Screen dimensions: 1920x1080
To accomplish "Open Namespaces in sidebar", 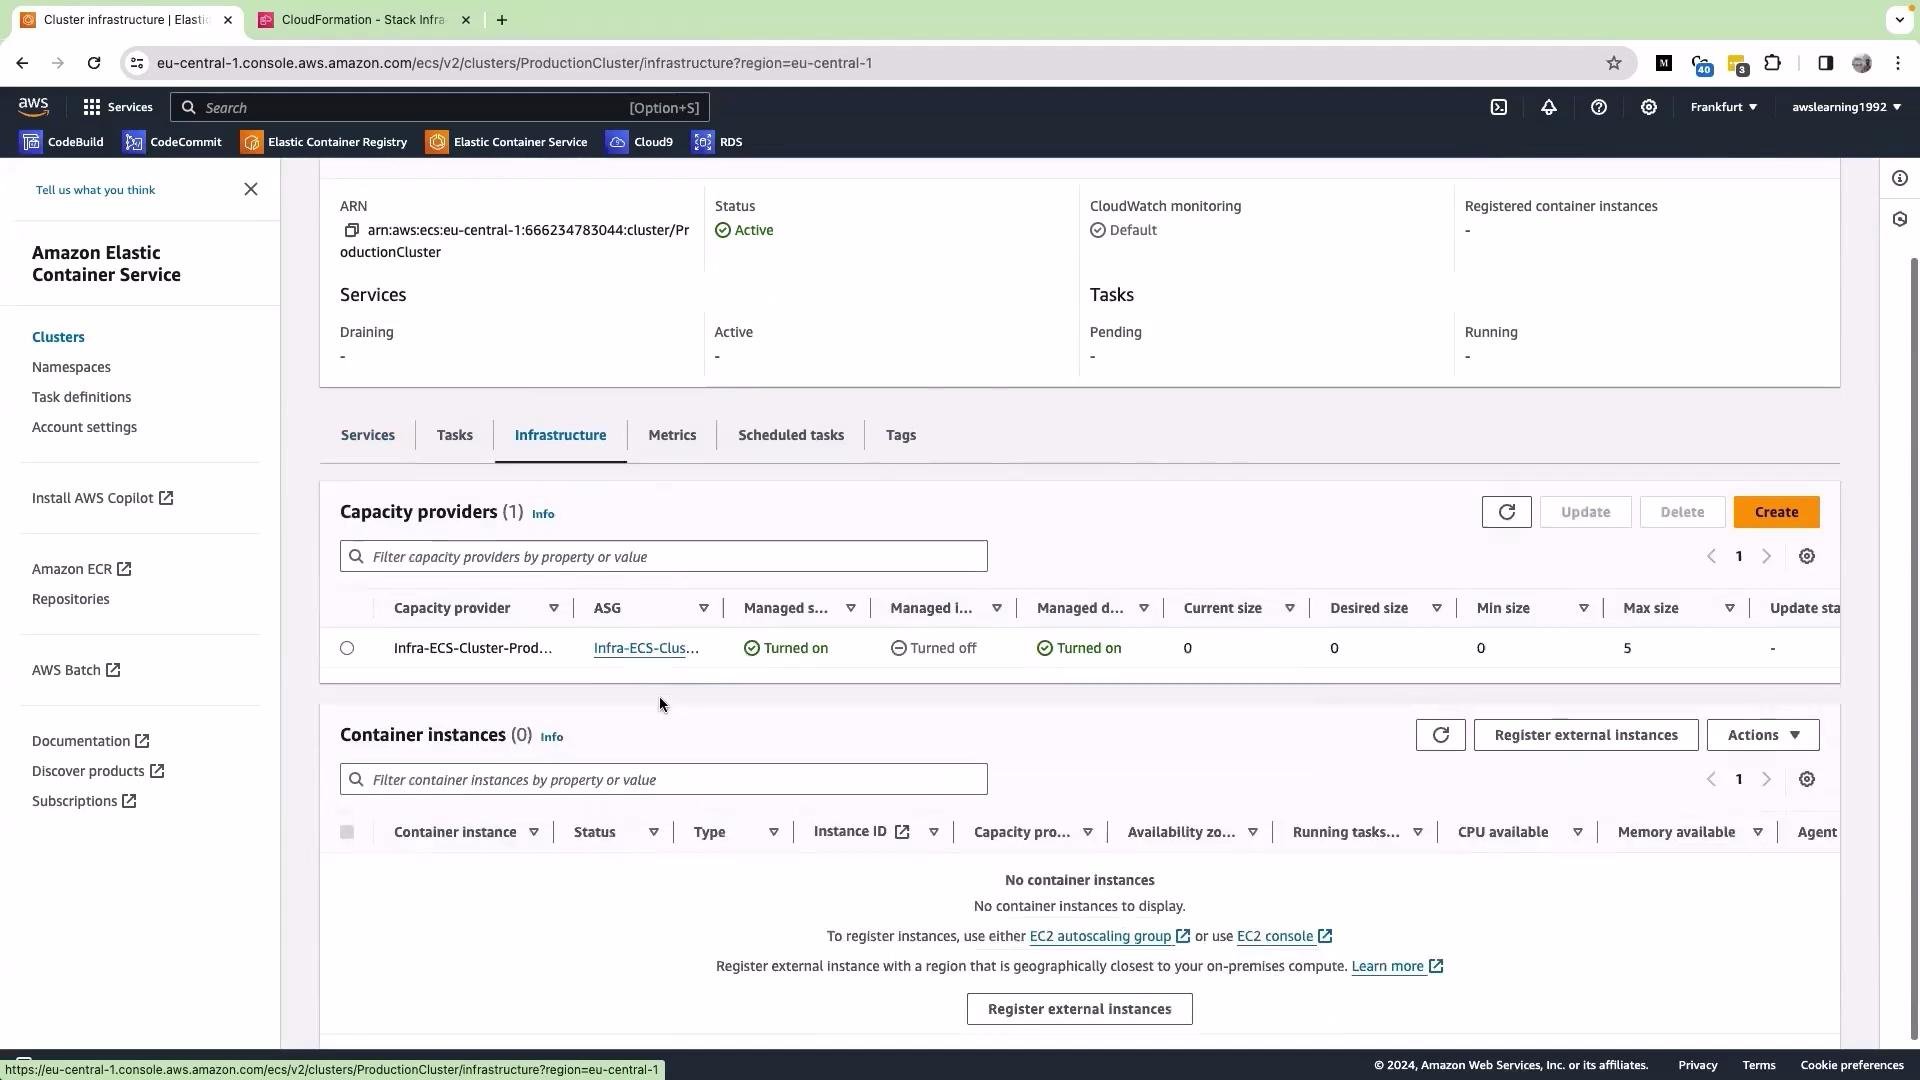I will 71,367.
